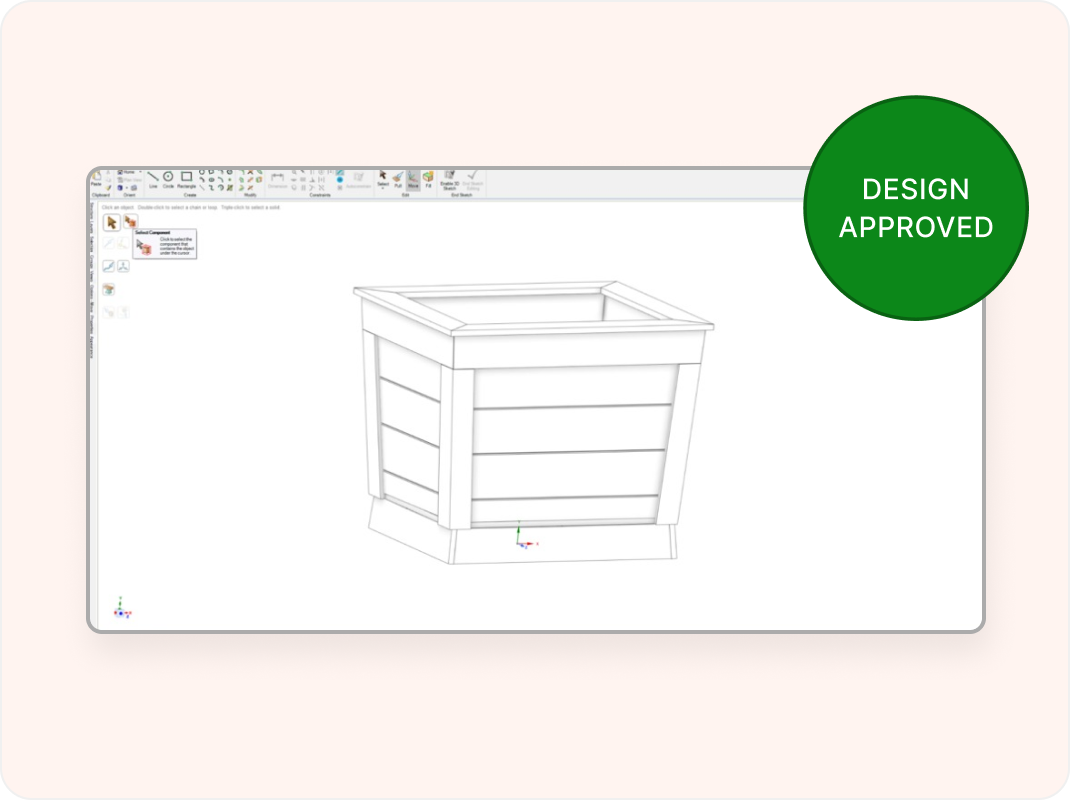Pick the Rectangle sketch tool
Screen dimensions: 1070x800
pyautogui.click(x=186, y=178)
